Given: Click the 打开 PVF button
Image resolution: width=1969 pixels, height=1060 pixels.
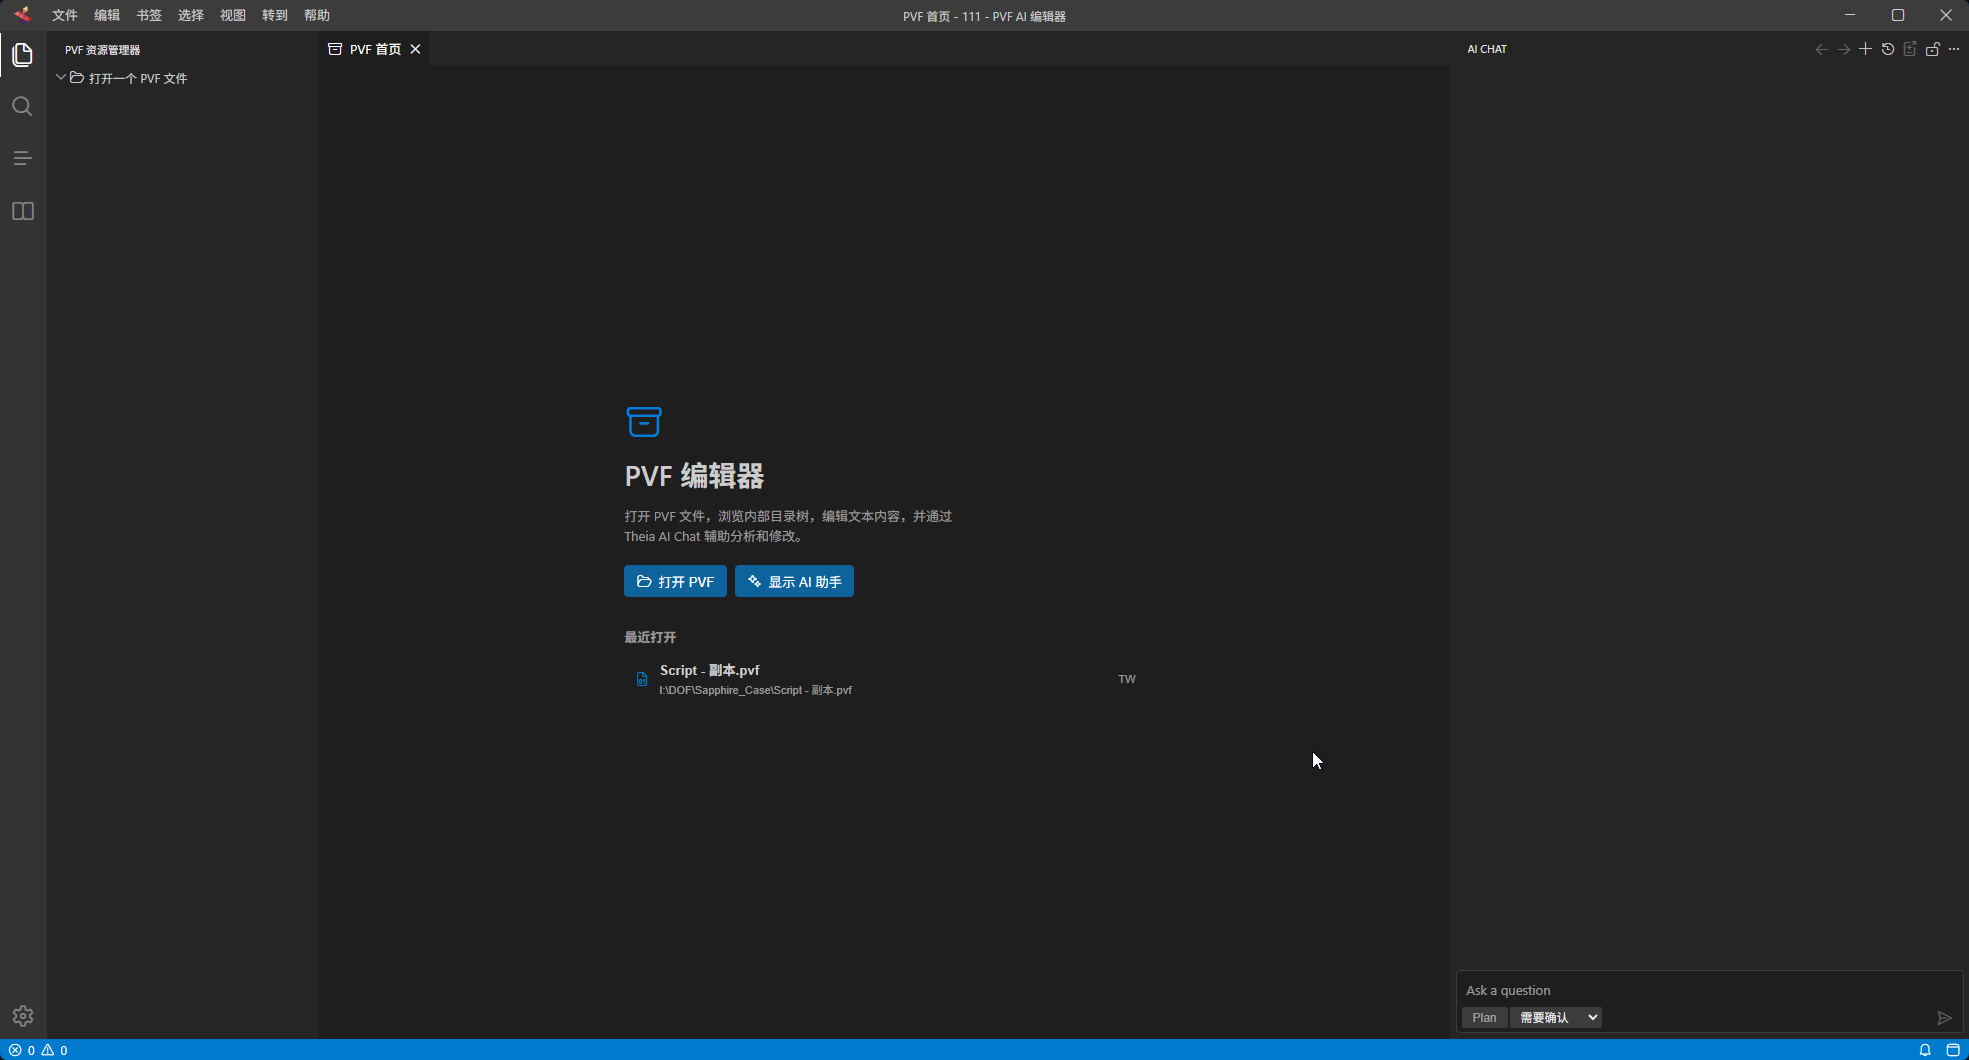Looking at the screenshot, I should [x=675, y=582].
